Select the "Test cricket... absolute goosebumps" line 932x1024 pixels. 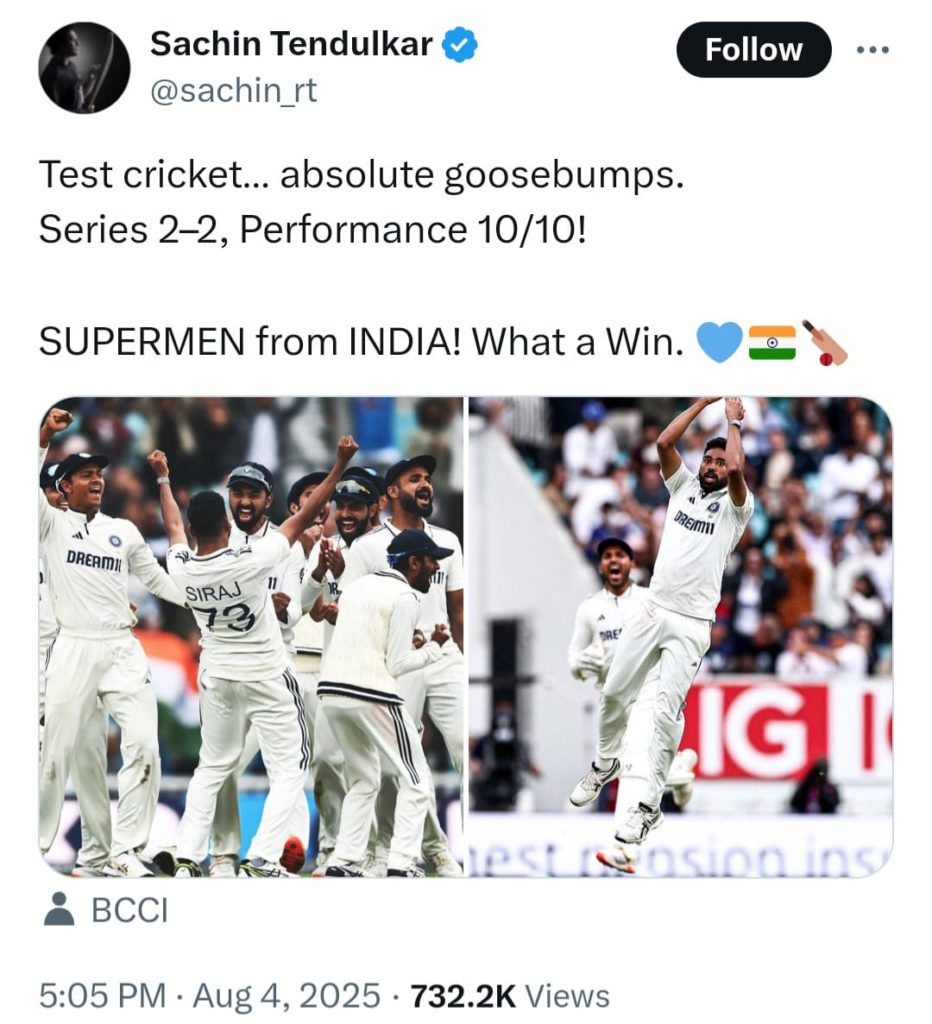click(361, 175)
